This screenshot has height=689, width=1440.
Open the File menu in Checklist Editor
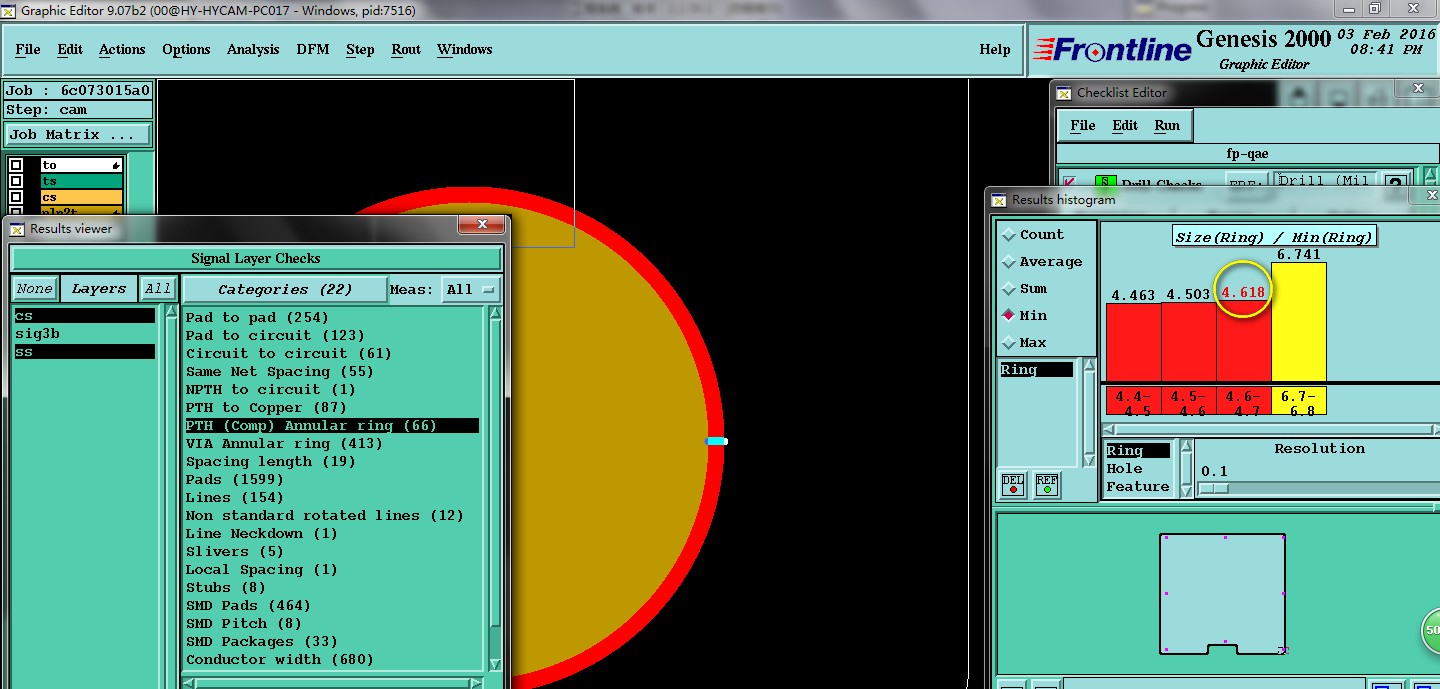point(1083,126)
